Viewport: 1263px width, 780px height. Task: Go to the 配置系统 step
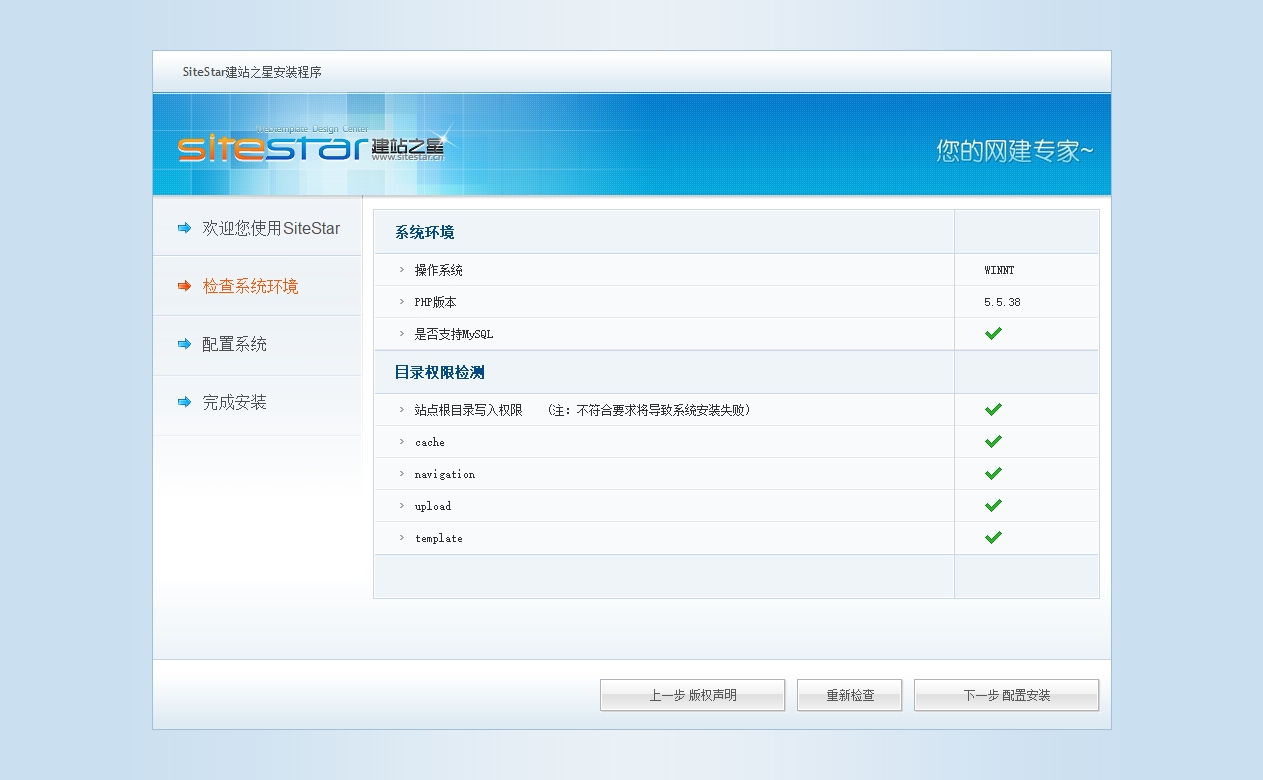point(234,344)
